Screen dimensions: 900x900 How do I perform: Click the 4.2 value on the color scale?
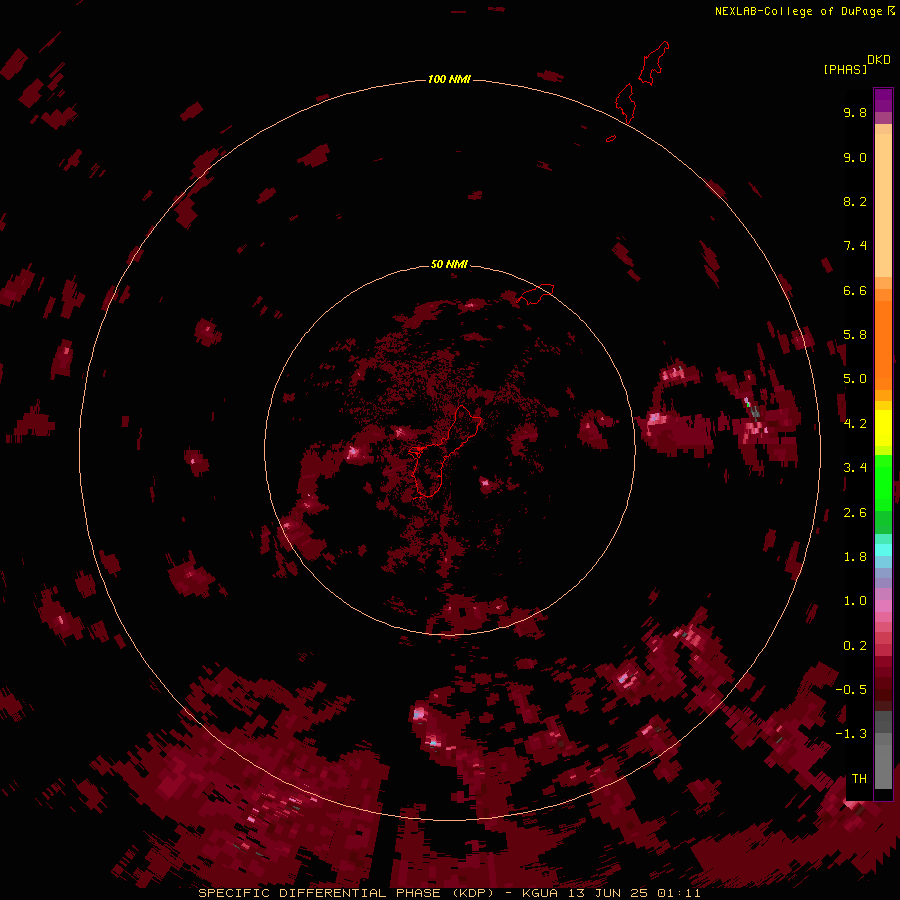[x=855, y=424]
